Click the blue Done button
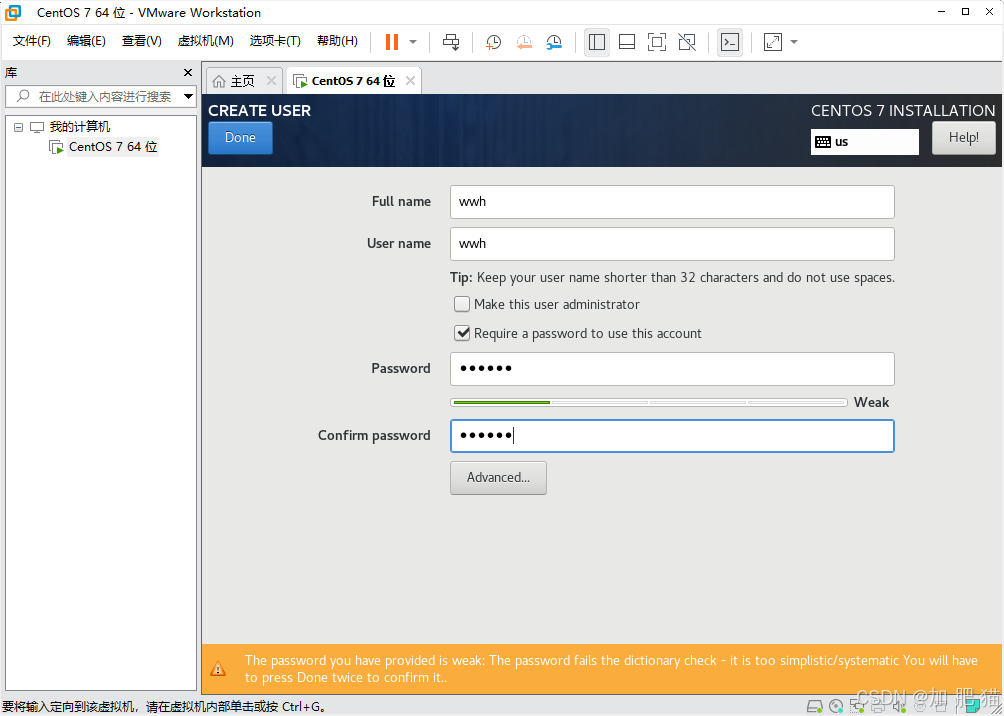1004x716 pixels. click(240, 138)
